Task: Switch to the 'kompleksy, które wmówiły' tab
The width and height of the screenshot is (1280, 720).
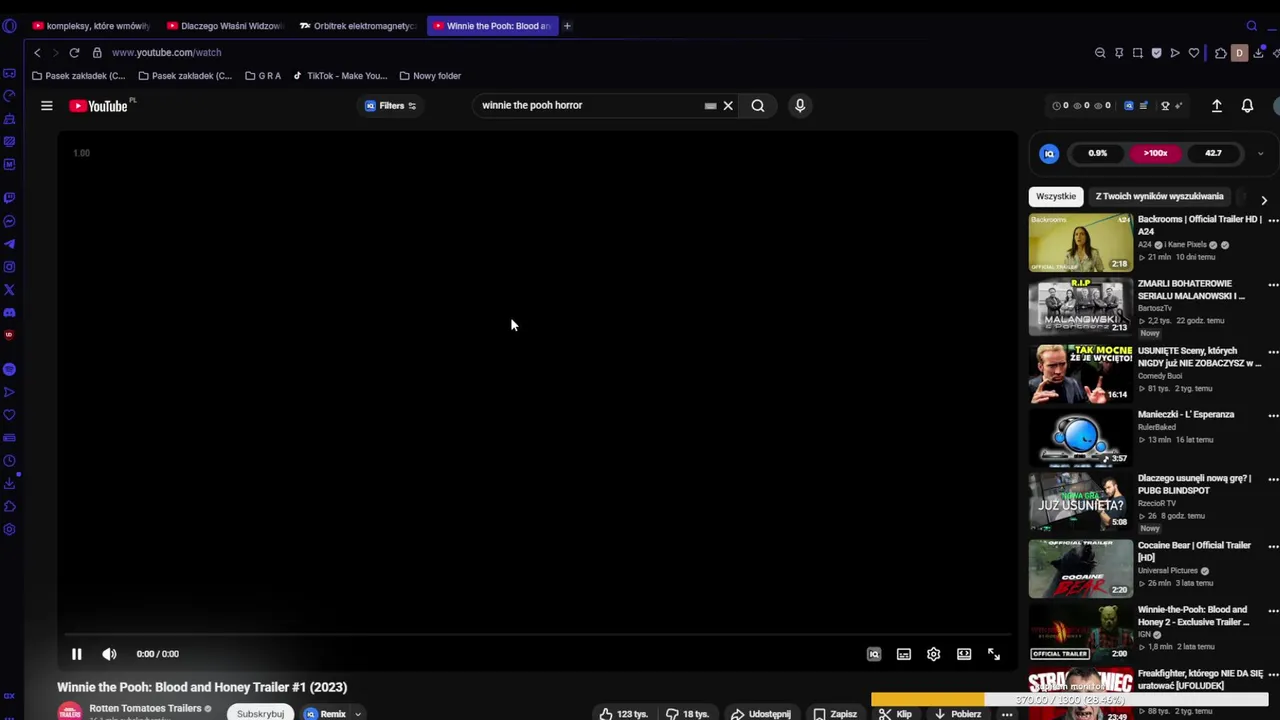Action: 91,26
